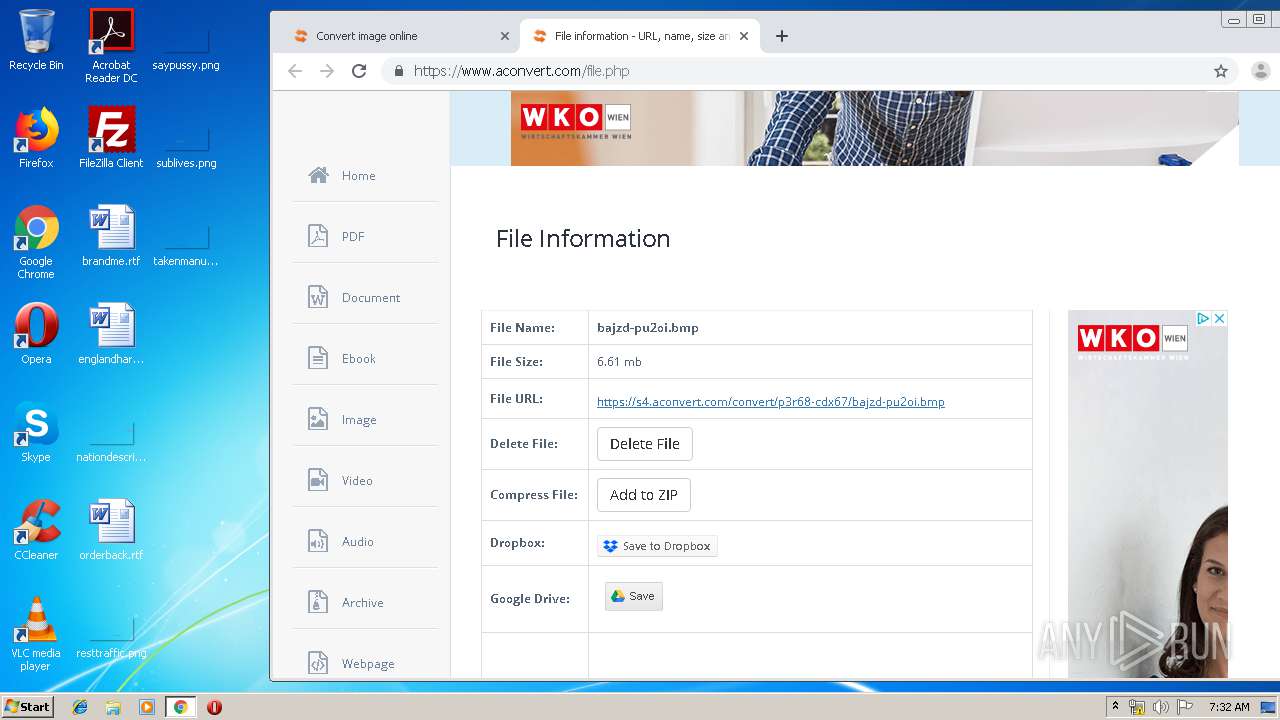
Task: Show hidden system tray icons
Action: point(1115,706)
